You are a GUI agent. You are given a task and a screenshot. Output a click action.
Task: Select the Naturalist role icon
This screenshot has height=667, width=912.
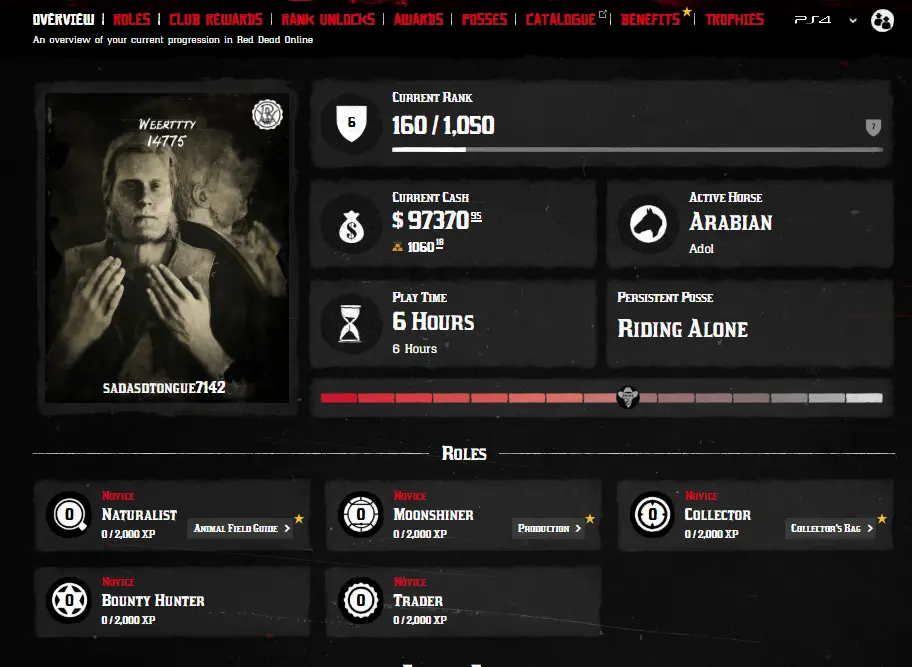[70, 515]
